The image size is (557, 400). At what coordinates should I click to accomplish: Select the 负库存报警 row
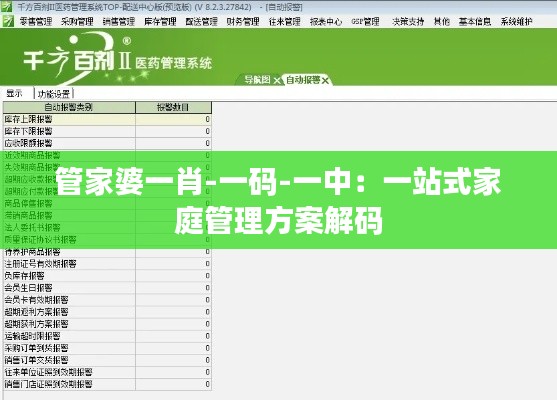click(x=107, y=276)
